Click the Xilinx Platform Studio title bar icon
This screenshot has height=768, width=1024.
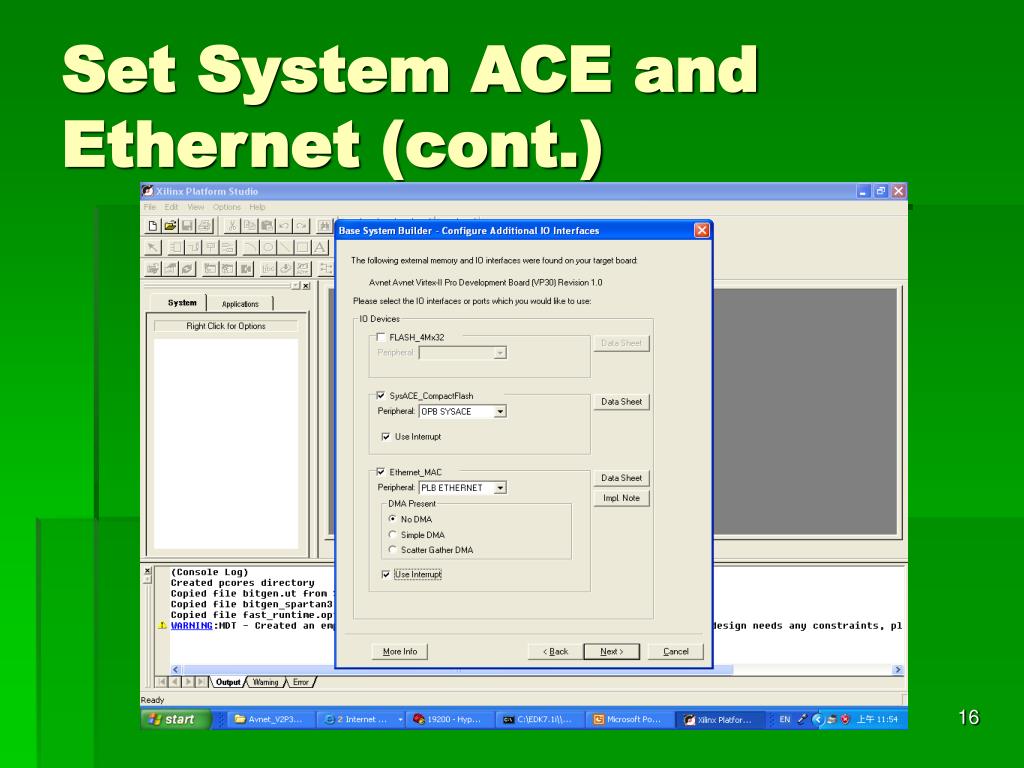148,191
